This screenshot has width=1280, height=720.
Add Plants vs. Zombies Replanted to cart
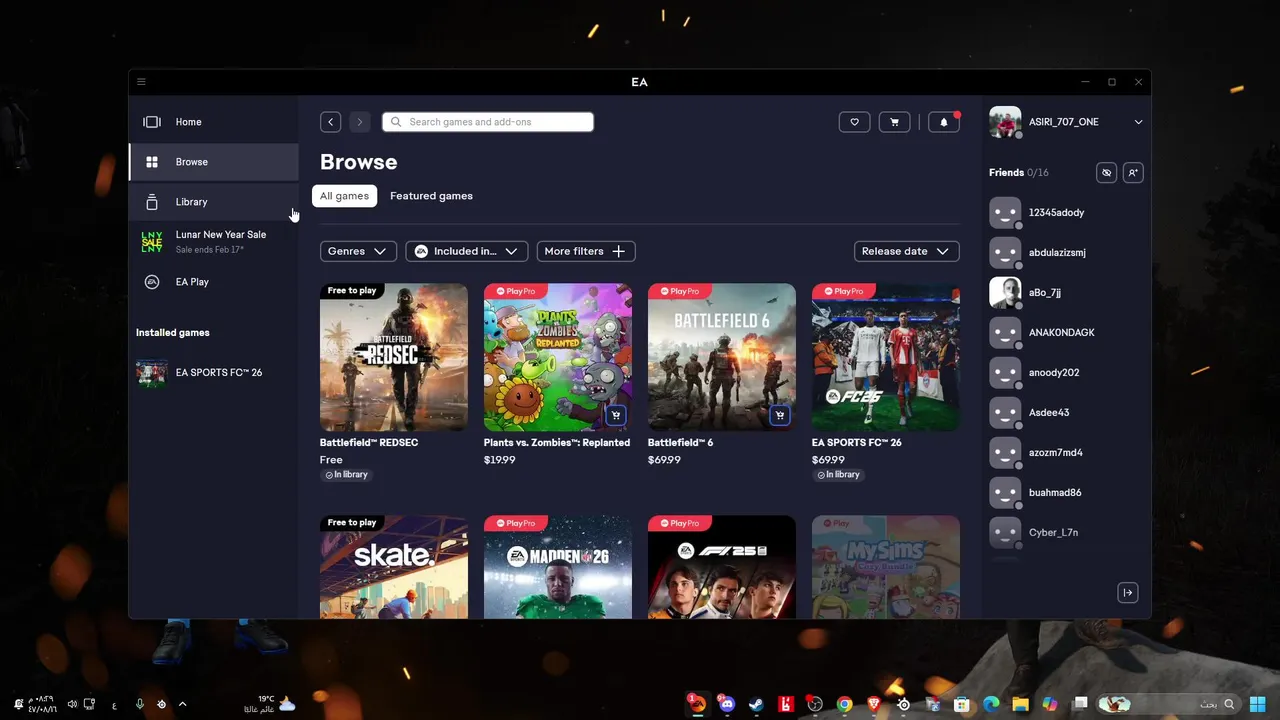[616, 415]
